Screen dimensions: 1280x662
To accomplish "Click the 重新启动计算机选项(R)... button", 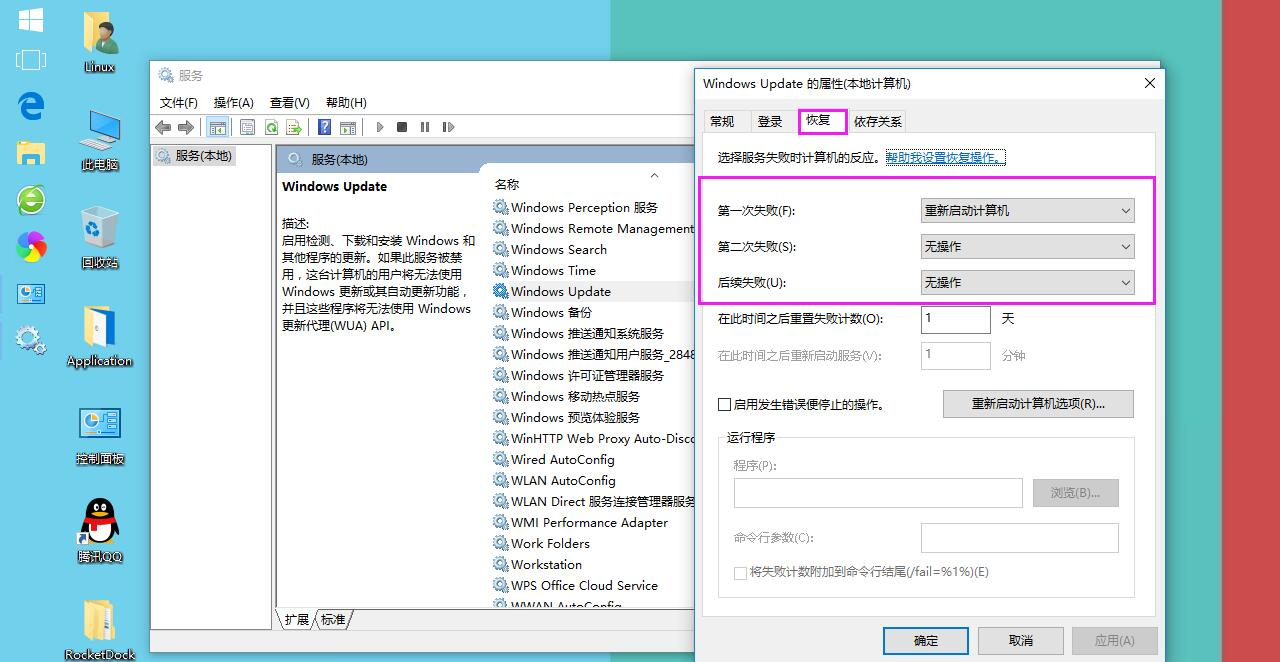I will pyautogui.click(x=1038, y=404).
